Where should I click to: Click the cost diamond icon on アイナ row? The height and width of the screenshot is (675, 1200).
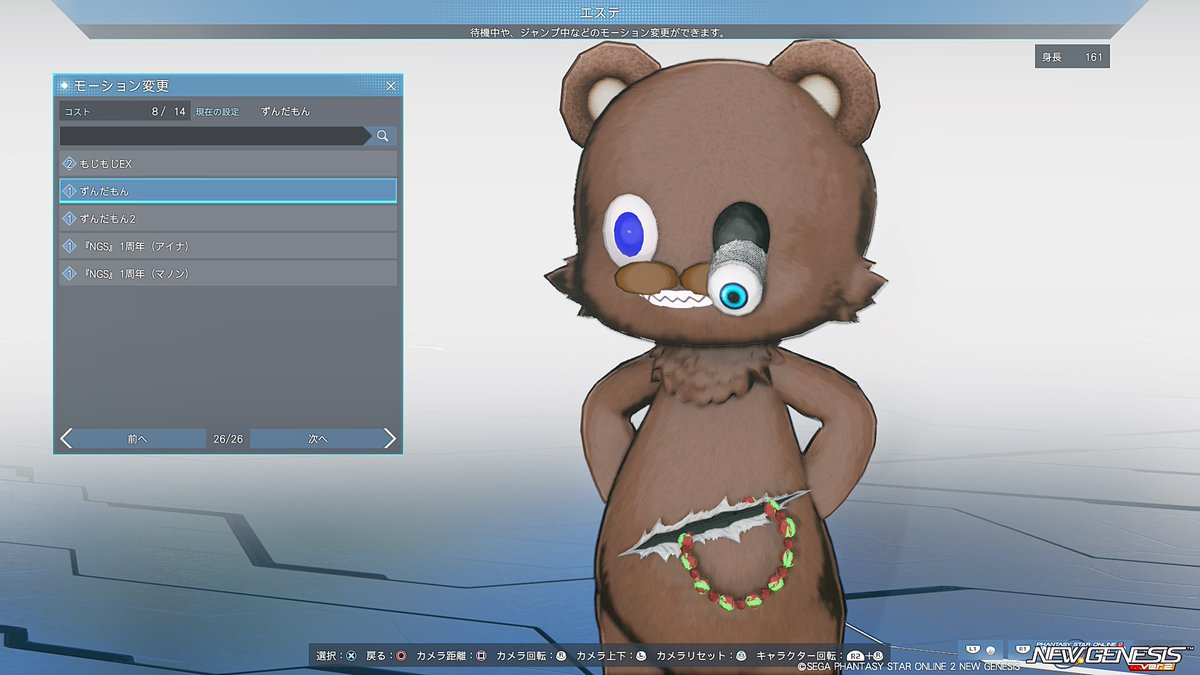70,246
